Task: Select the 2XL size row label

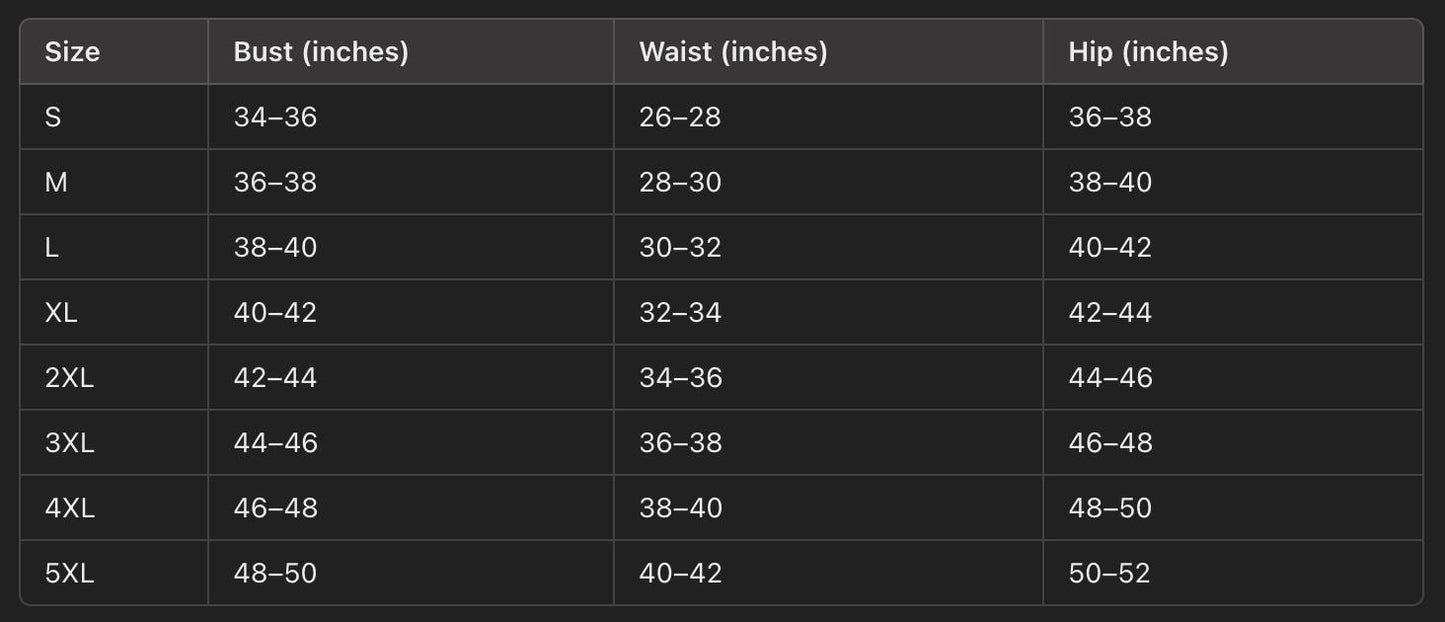Action: pyautogui.click(x=69, y=377)
